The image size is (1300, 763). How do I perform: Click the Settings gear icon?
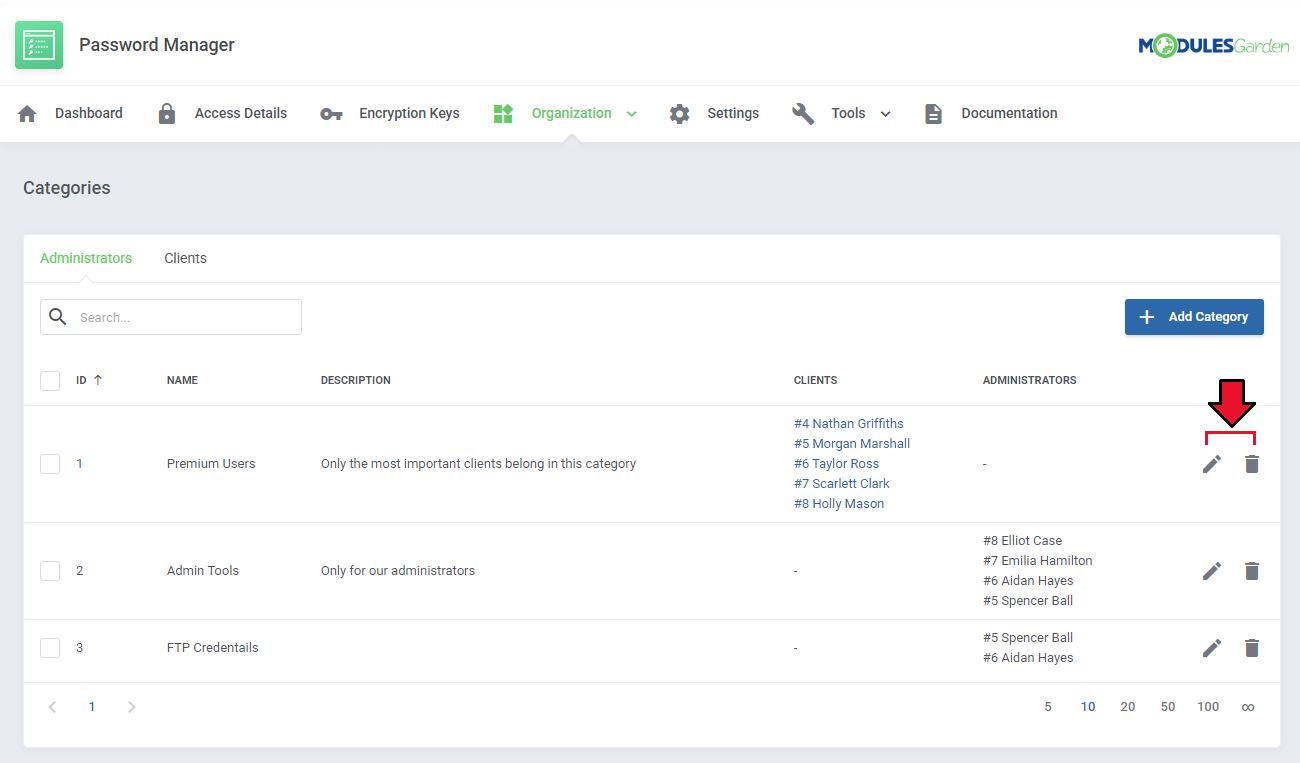(x=680, y=113)
